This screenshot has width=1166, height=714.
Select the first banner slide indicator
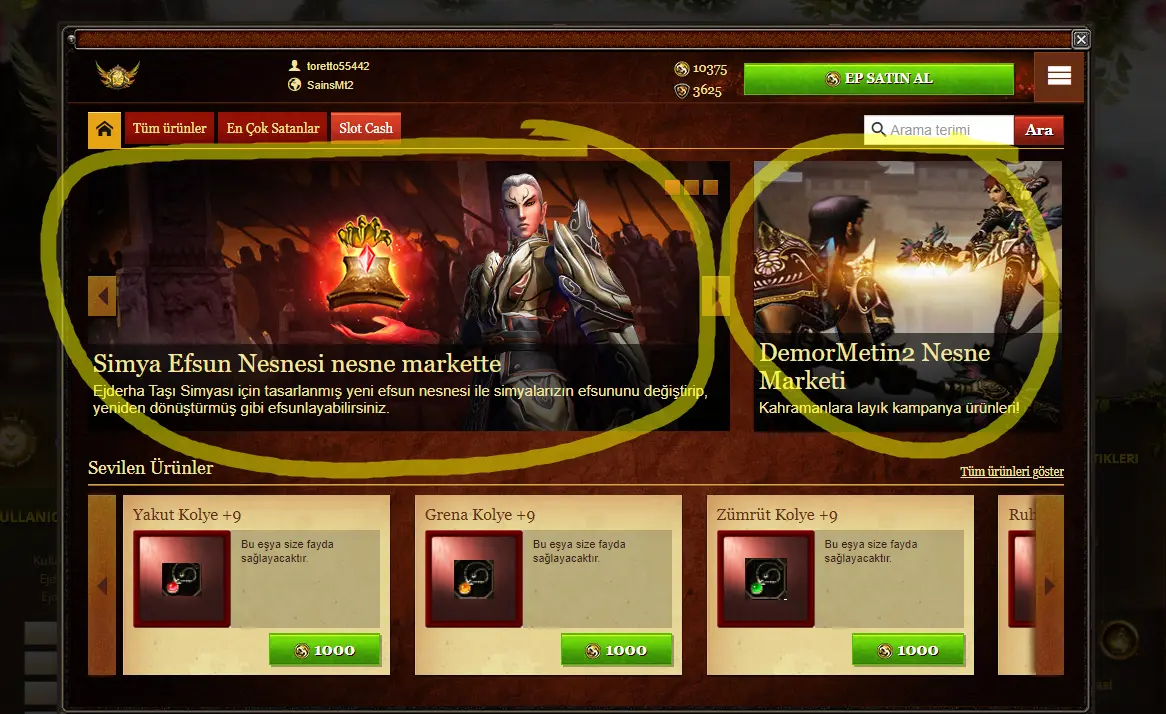(x=672, y=187)
